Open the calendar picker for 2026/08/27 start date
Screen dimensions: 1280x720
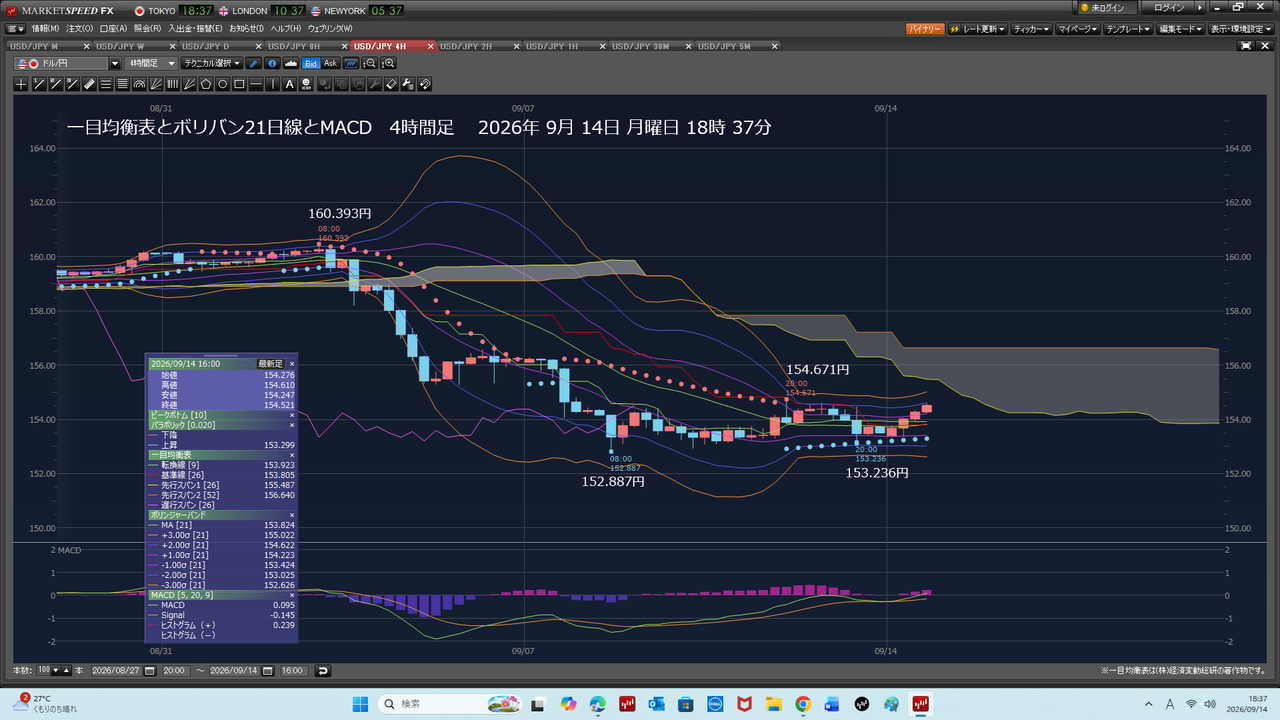point(150,670)
